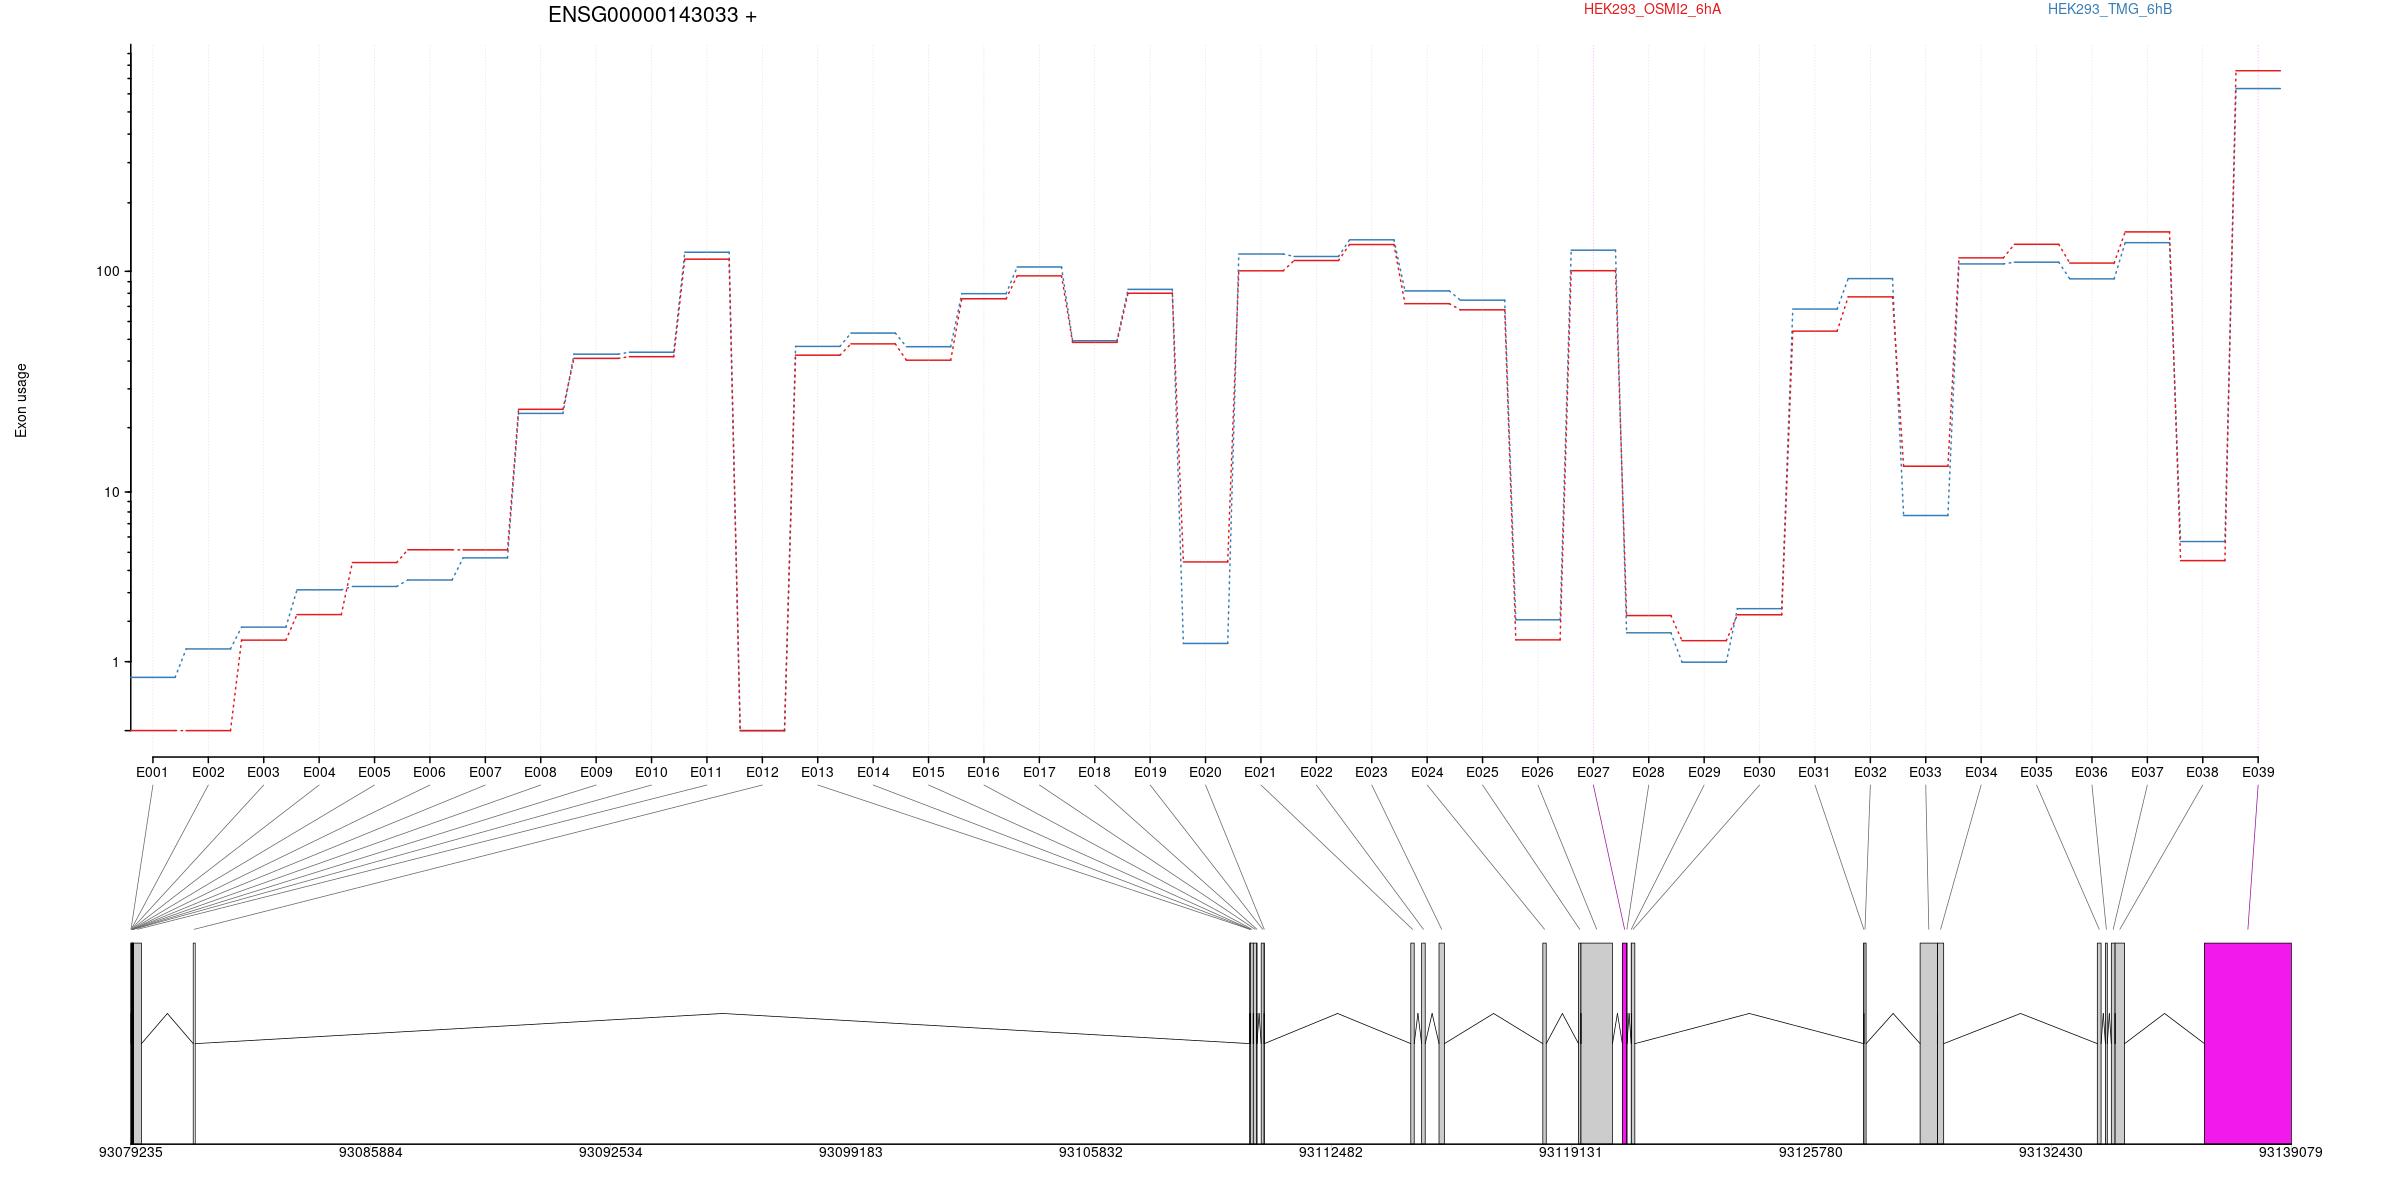The height and width of the screenshot is (1200, 2400).
Task: Click genomic coordinate 93139079
Action: [x=2291, y=1153]
